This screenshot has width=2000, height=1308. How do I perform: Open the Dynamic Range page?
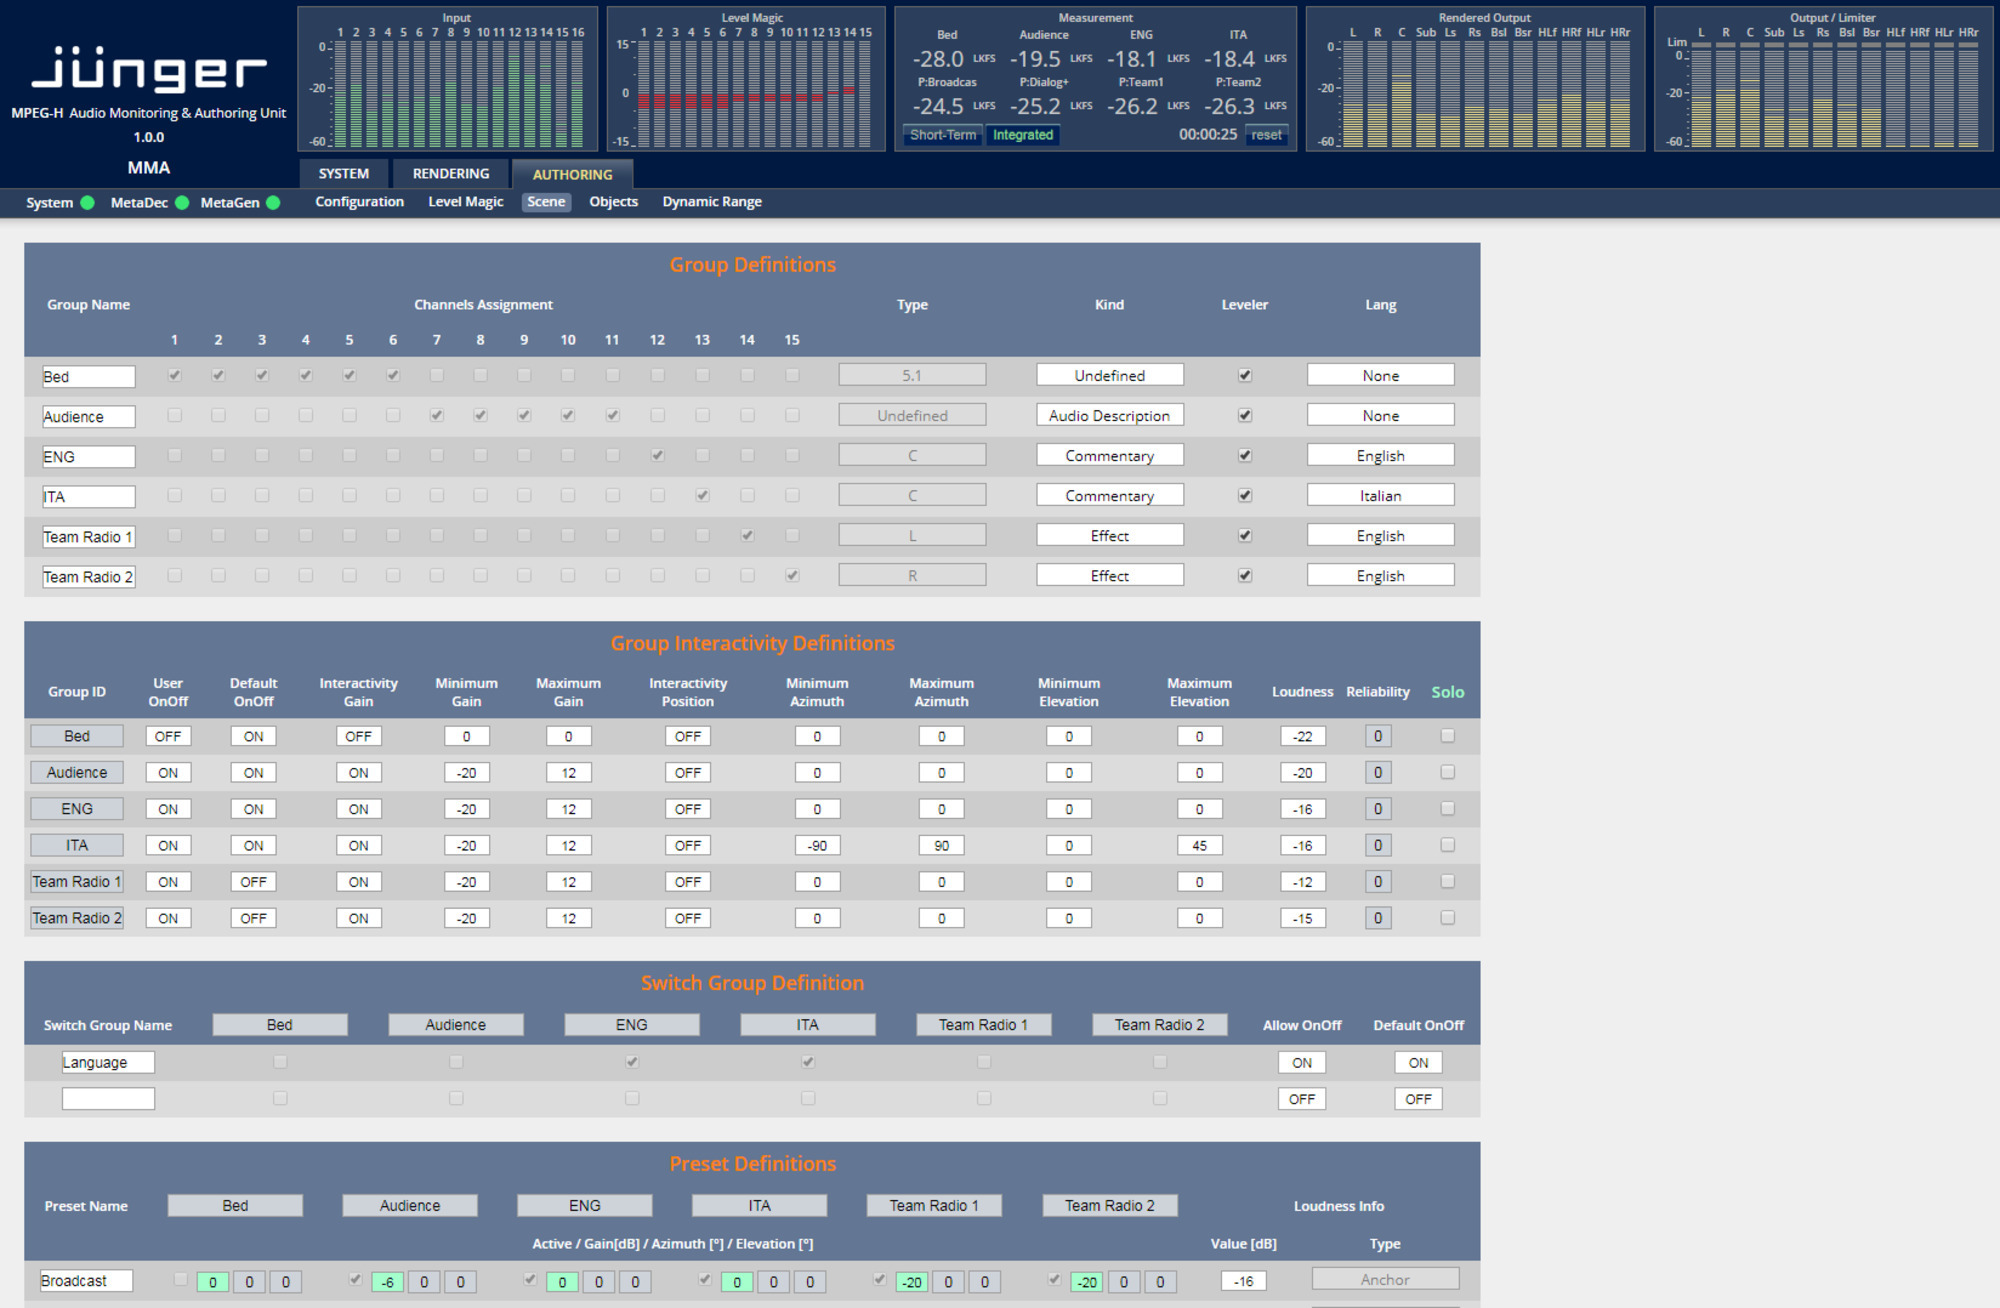(x=711, y=201)
